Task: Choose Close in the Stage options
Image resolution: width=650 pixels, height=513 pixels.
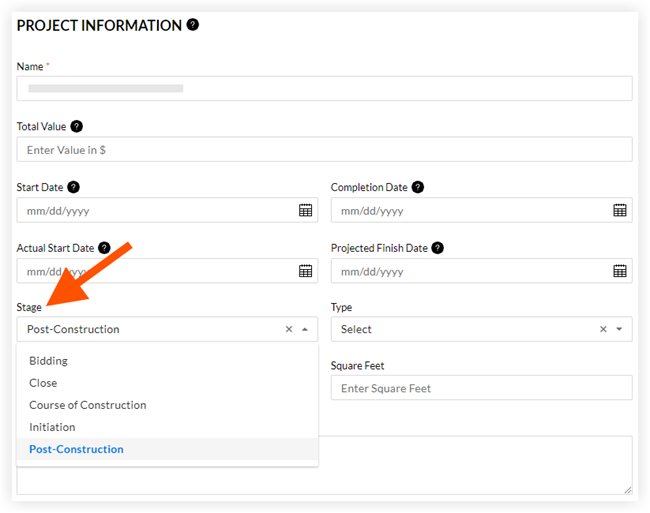Action: coord(43,383)
